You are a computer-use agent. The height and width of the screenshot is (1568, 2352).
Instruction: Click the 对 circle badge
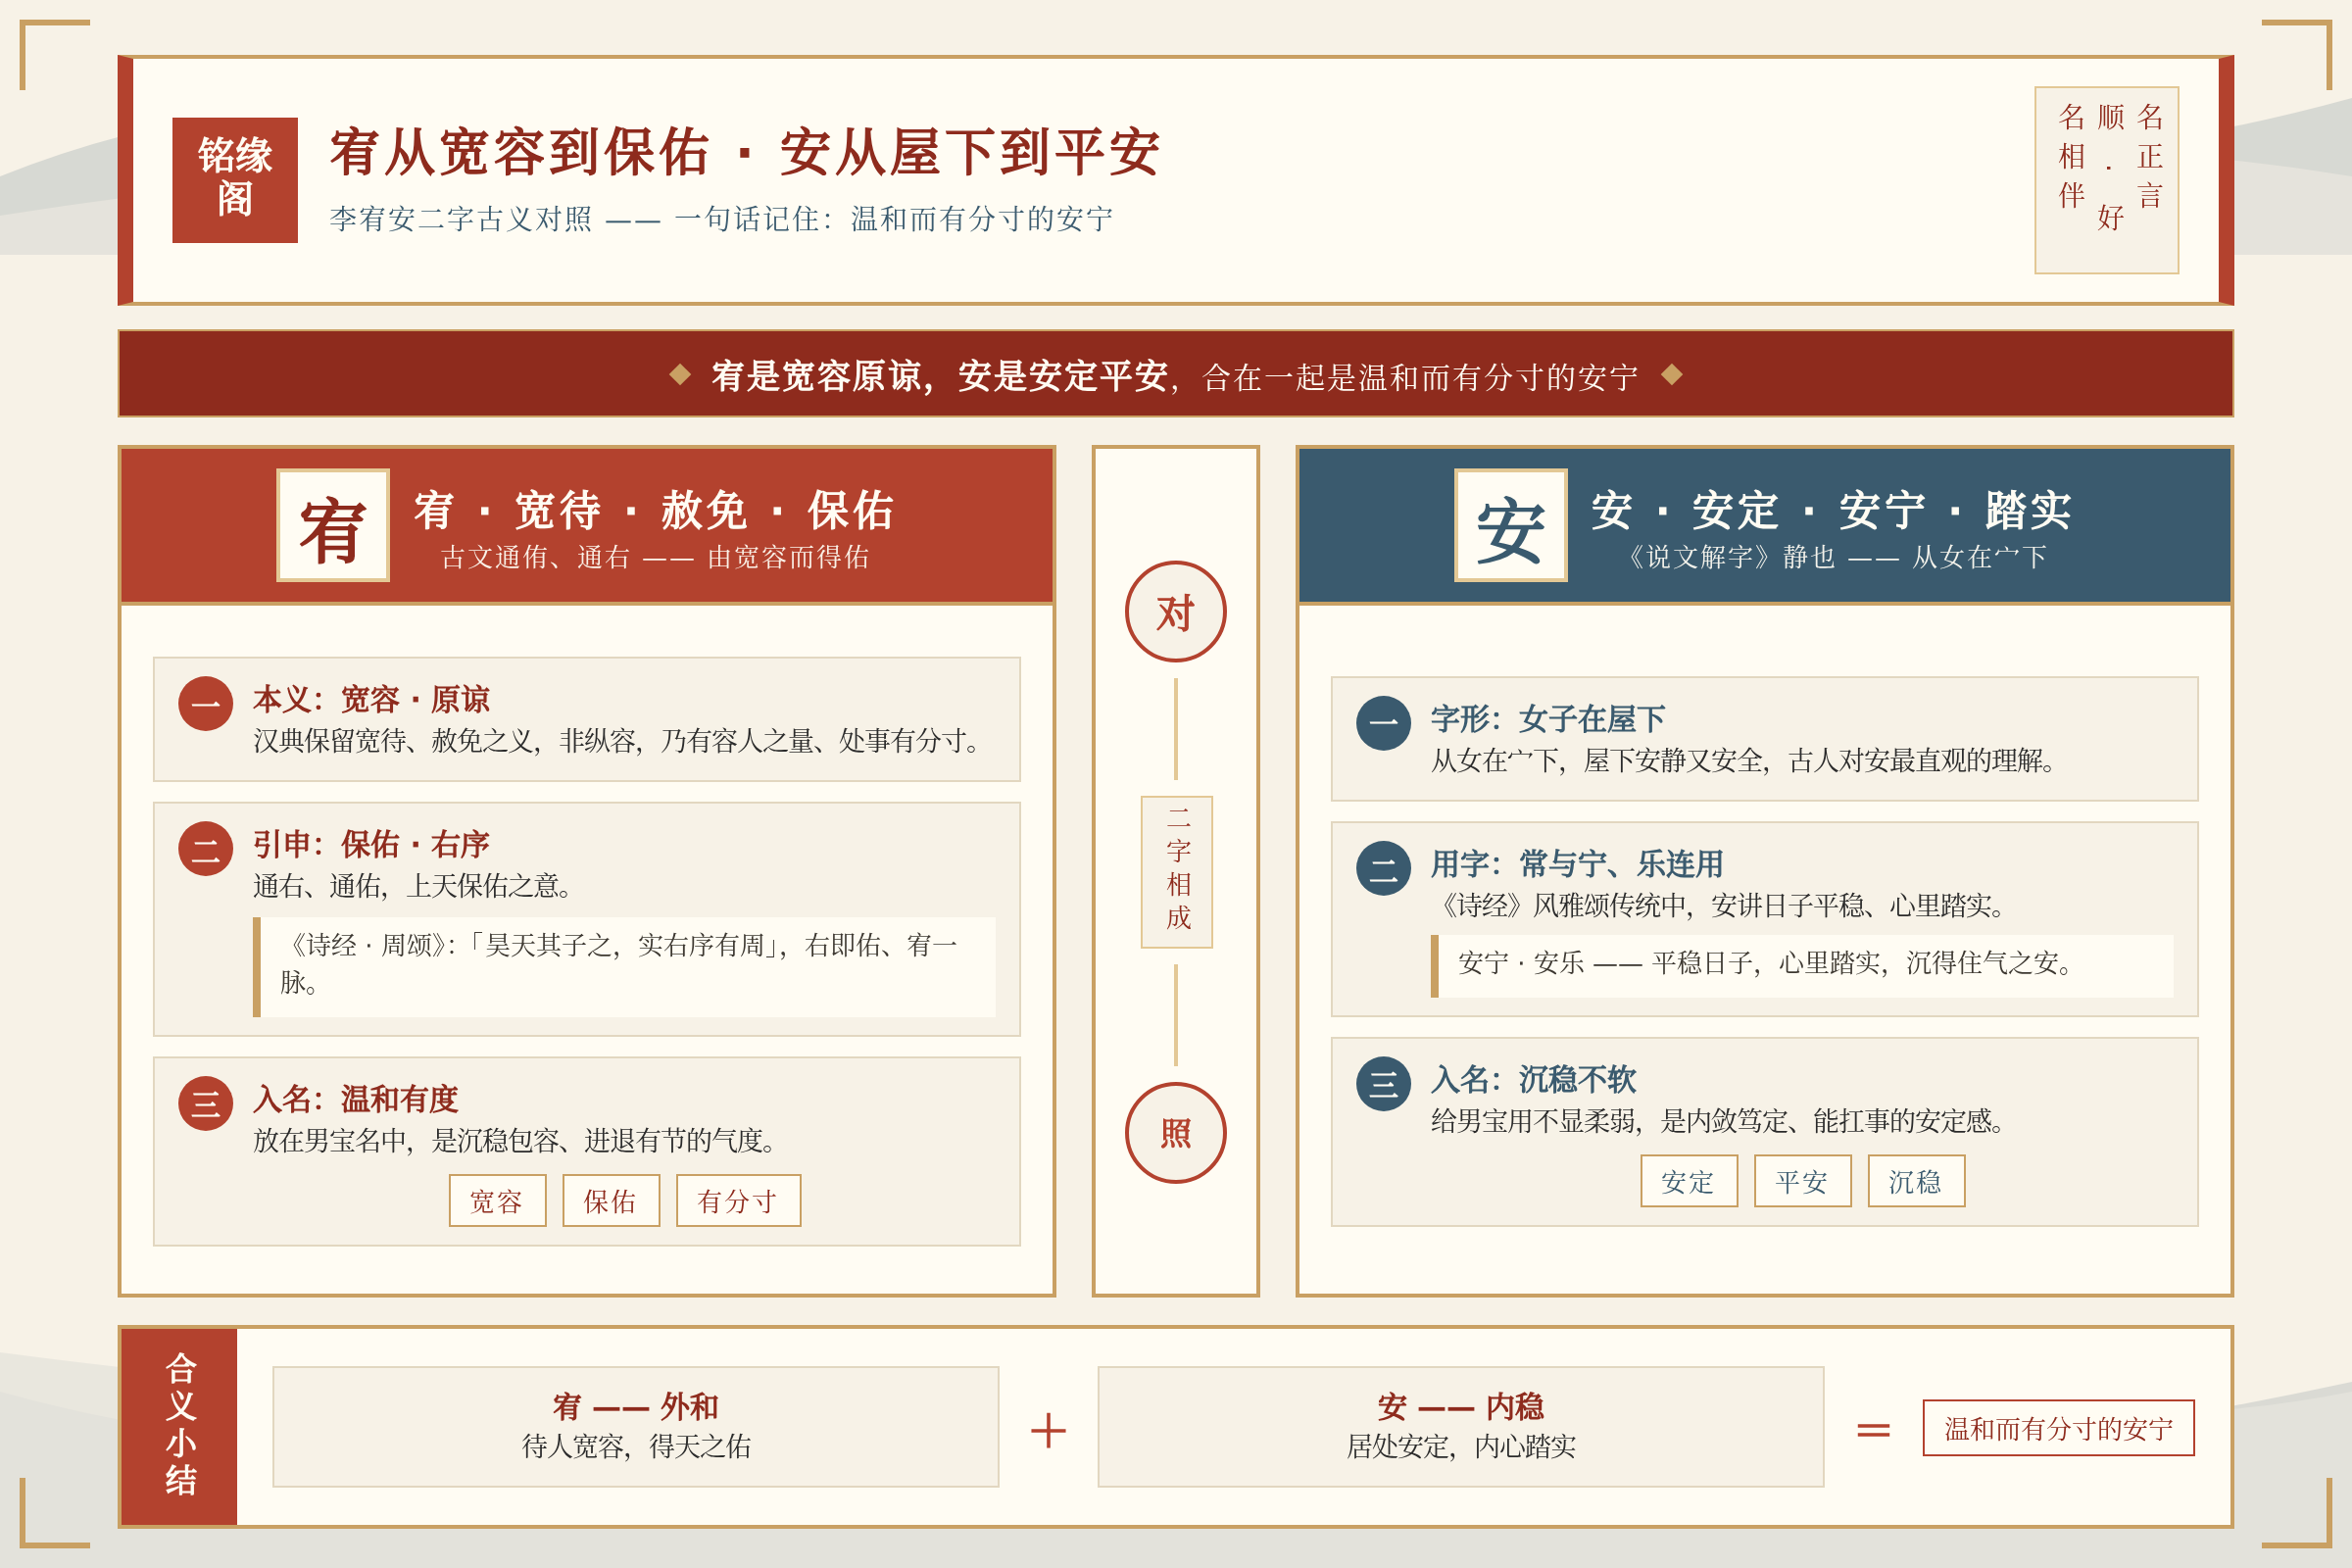pyautogui.click(x=1176, y=612)
